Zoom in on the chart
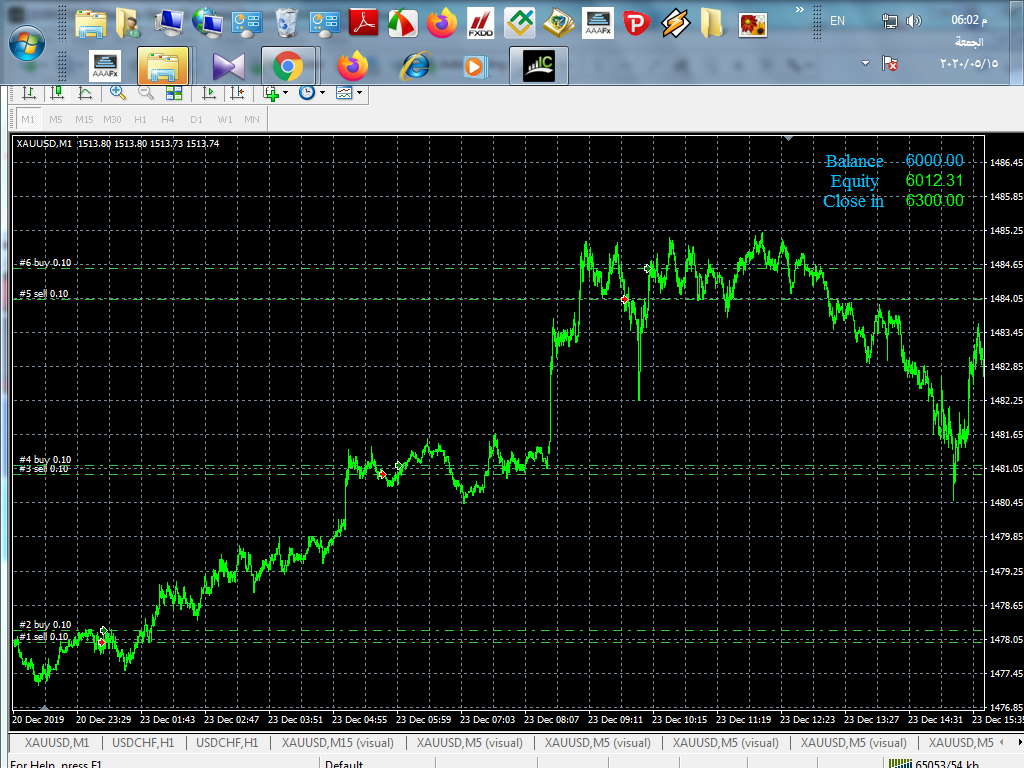The image size is (1024, 768). tap(117, 93)
